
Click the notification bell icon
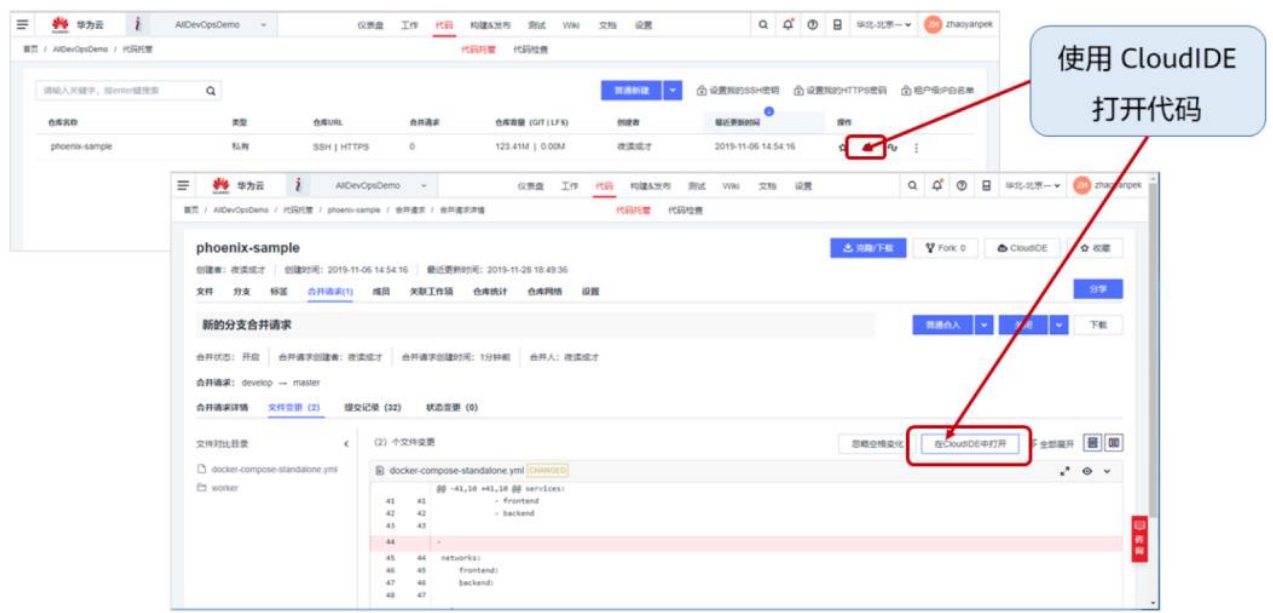[x=788, y=23]
